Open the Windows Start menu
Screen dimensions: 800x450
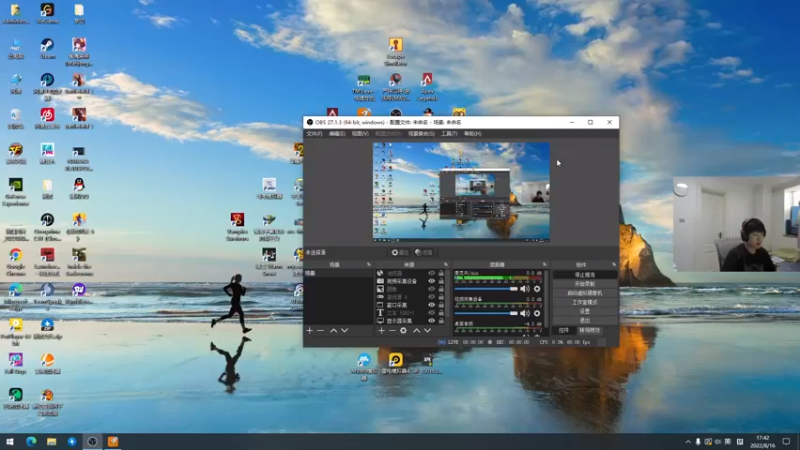(x=10, y=441)
